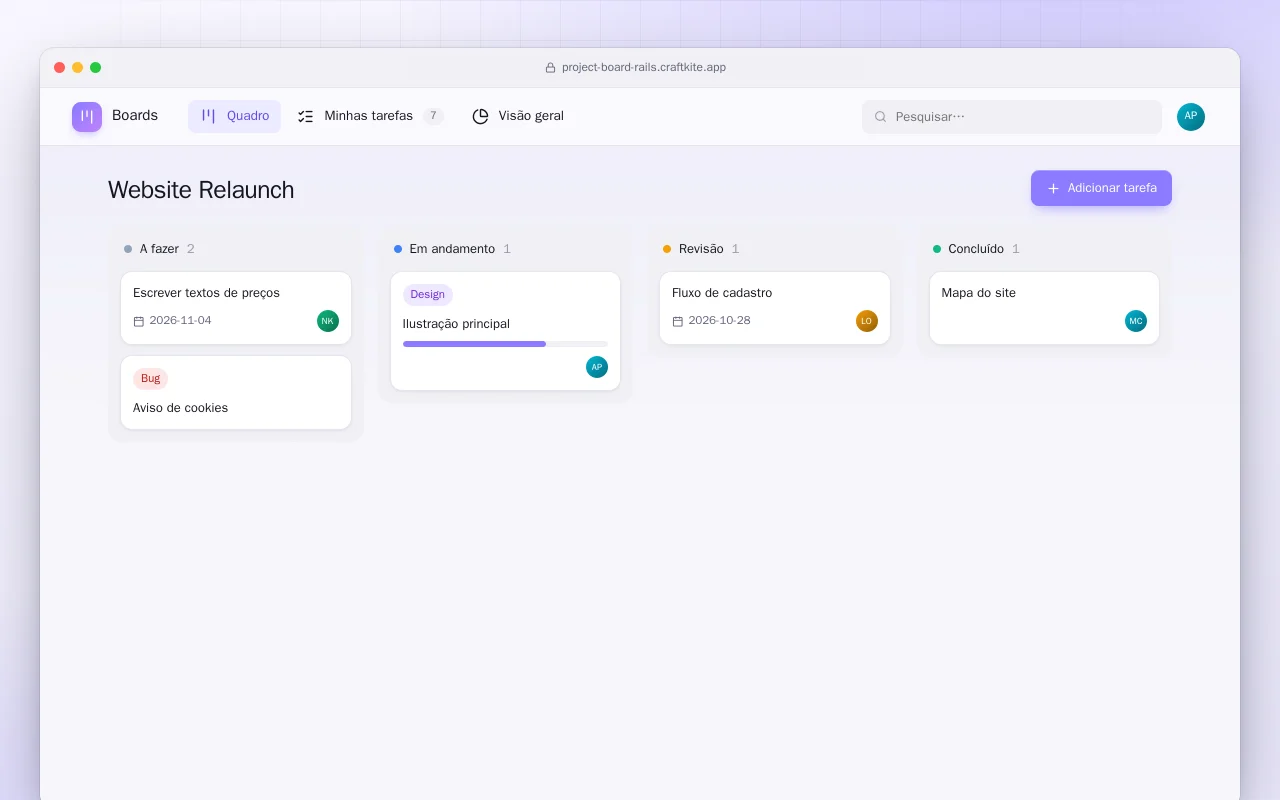The width and height of the screenshot is (1280, 800).
Task: Focus the Pesquisar search field
Action: tap(1012, 117)
